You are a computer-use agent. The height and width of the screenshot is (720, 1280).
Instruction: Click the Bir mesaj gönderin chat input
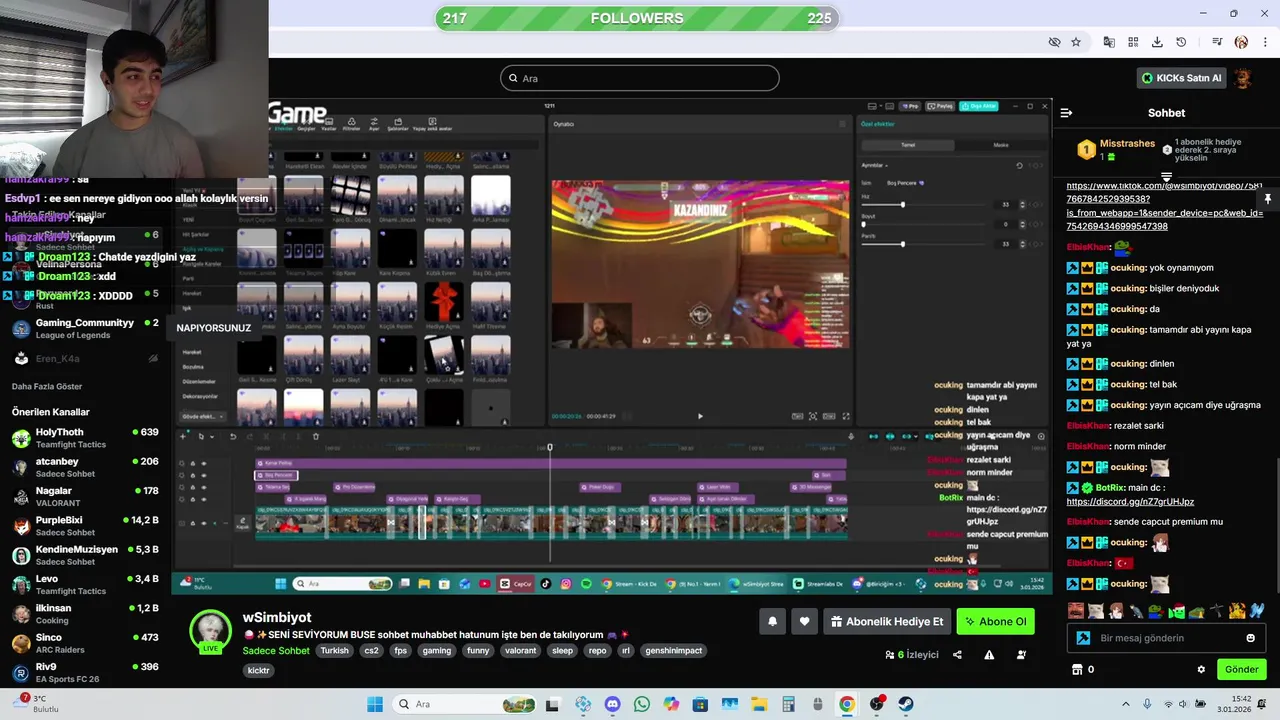click(1165, 638)
